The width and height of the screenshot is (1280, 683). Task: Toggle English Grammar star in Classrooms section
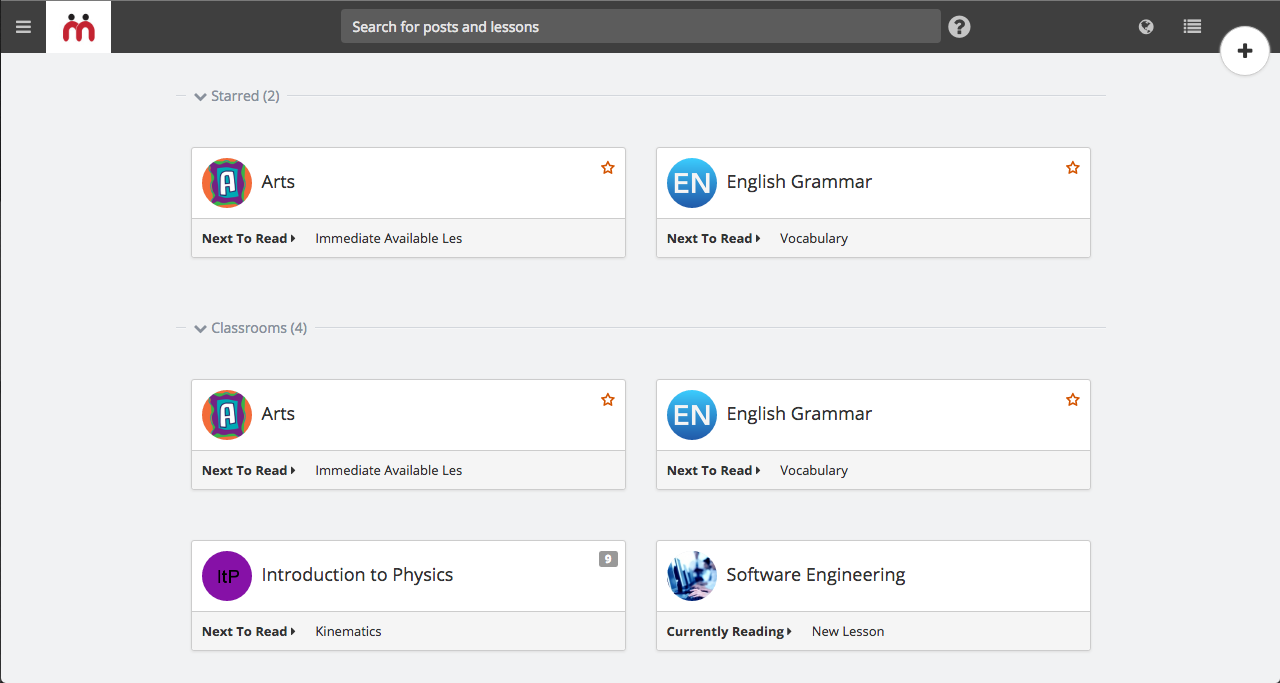click(x=1072, y=400)
